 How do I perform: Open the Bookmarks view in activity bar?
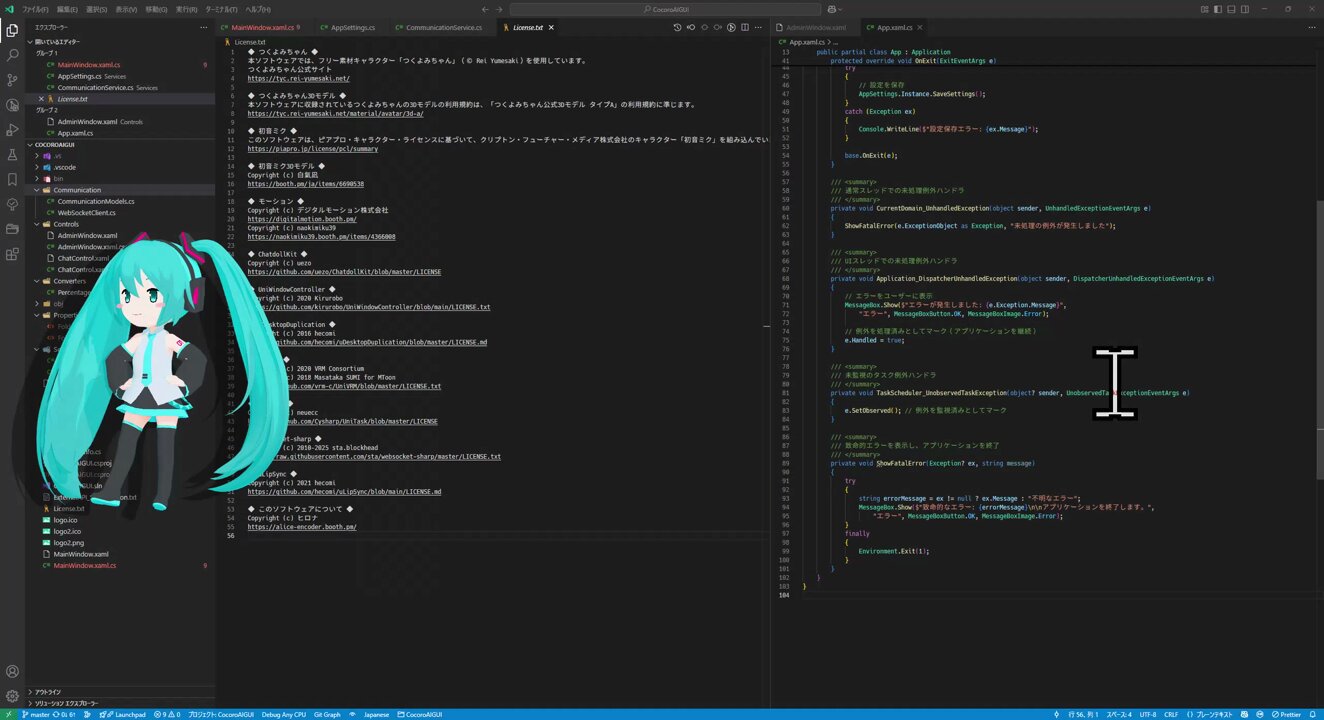click(12, 180)
